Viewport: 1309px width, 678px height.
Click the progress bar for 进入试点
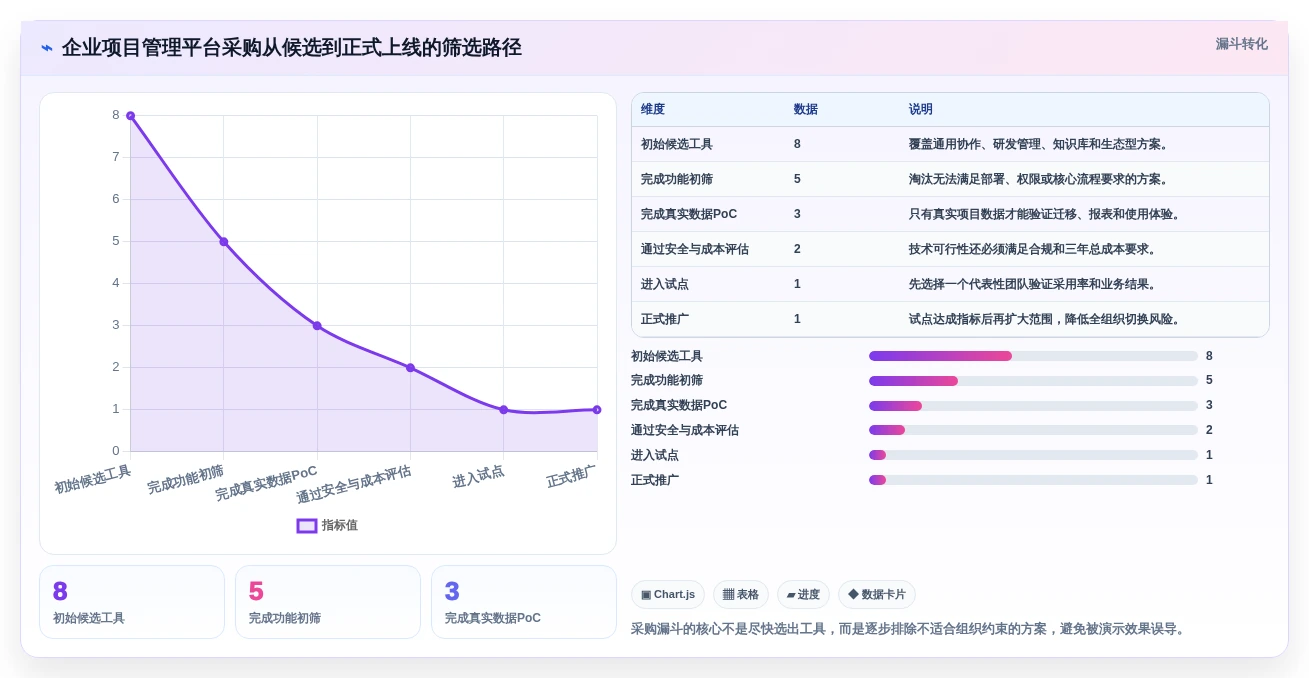pyautogui.click(x=1033, y=455)
